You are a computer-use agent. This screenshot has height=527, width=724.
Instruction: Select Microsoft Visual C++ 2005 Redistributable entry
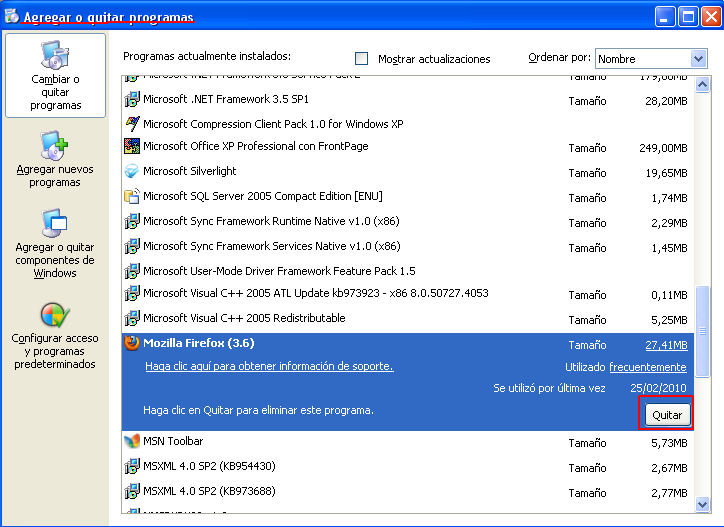coord(244,319)
